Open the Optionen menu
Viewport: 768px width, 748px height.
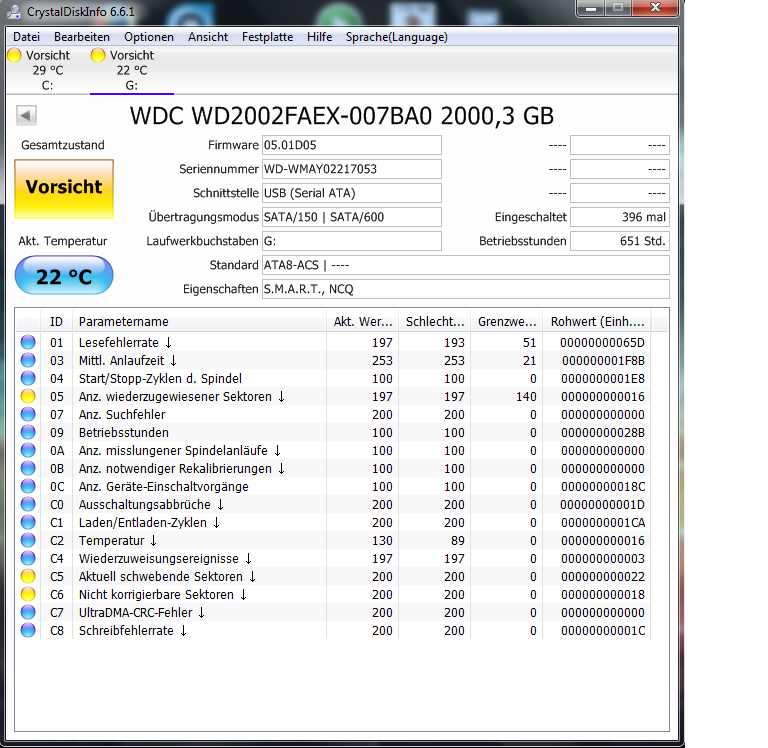tap(149, 37)
